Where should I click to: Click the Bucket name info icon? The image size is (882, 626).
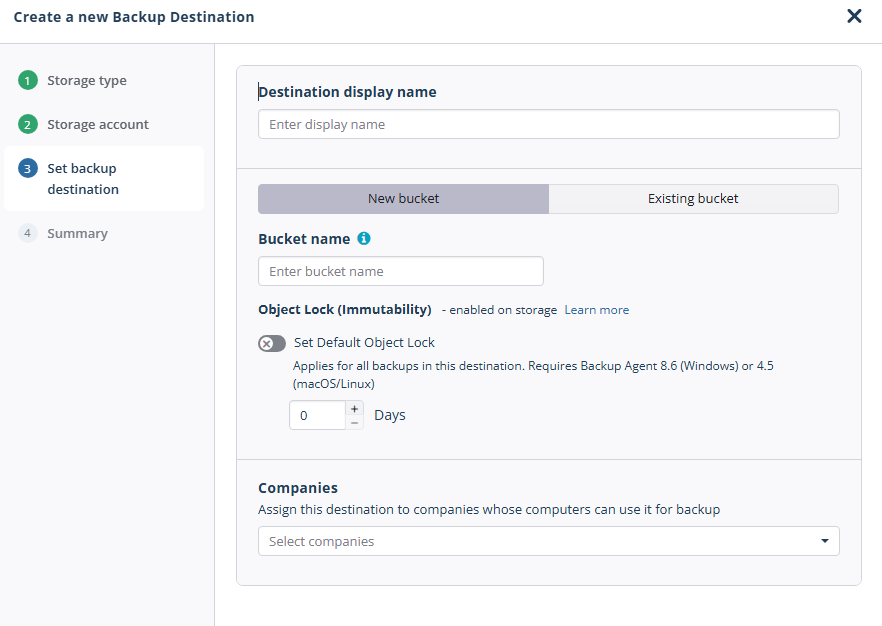pyautogui.click(x=364, y=238)
